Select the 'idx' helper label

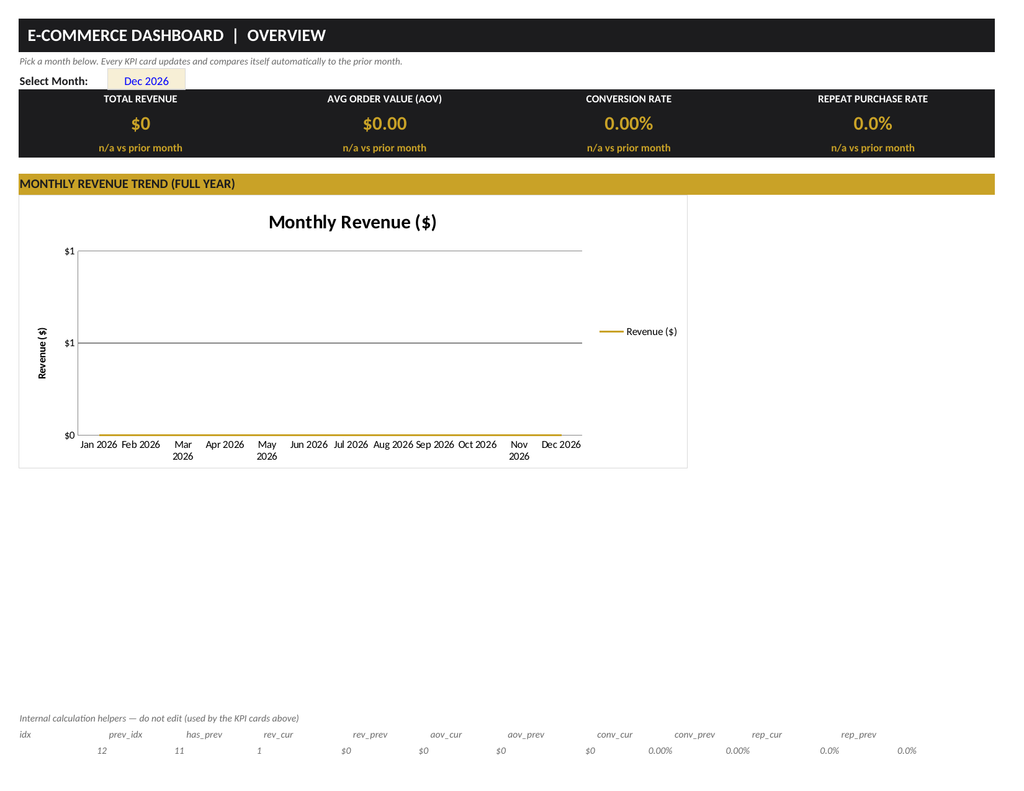[x=25, y=735]
